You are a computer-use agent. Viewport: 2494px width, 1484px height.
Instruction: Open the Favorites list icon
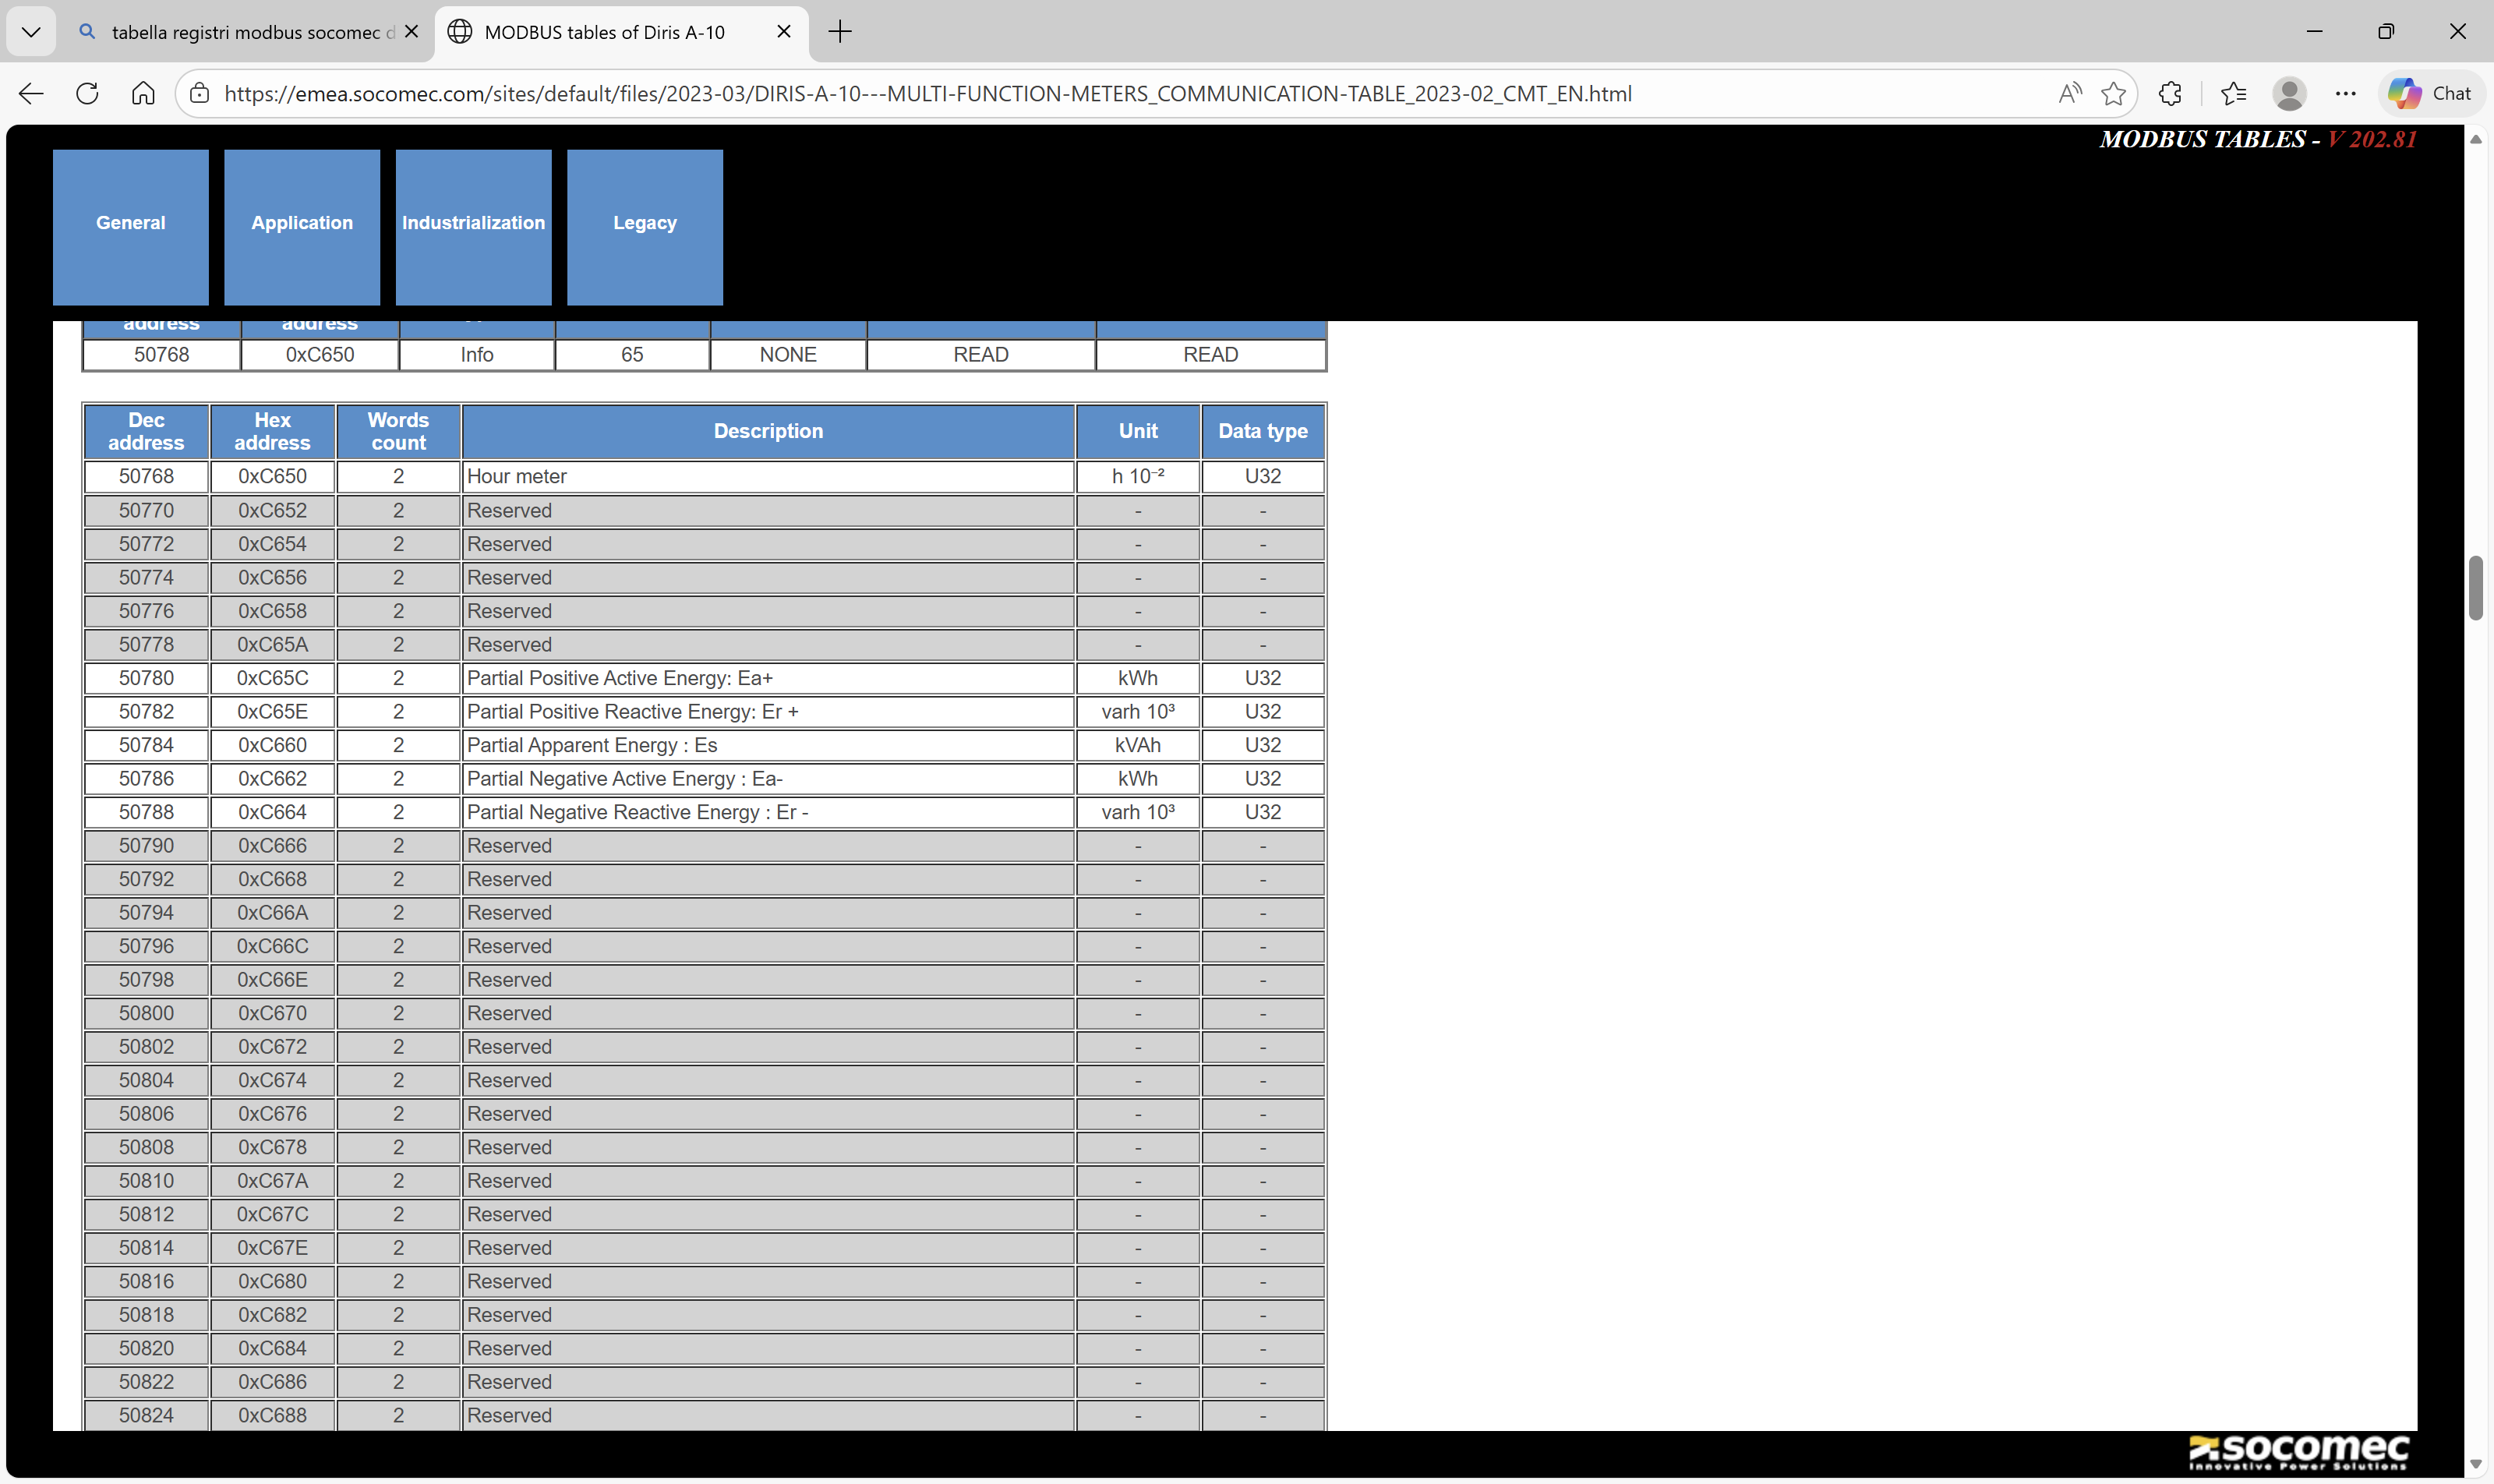point(2232,93)
